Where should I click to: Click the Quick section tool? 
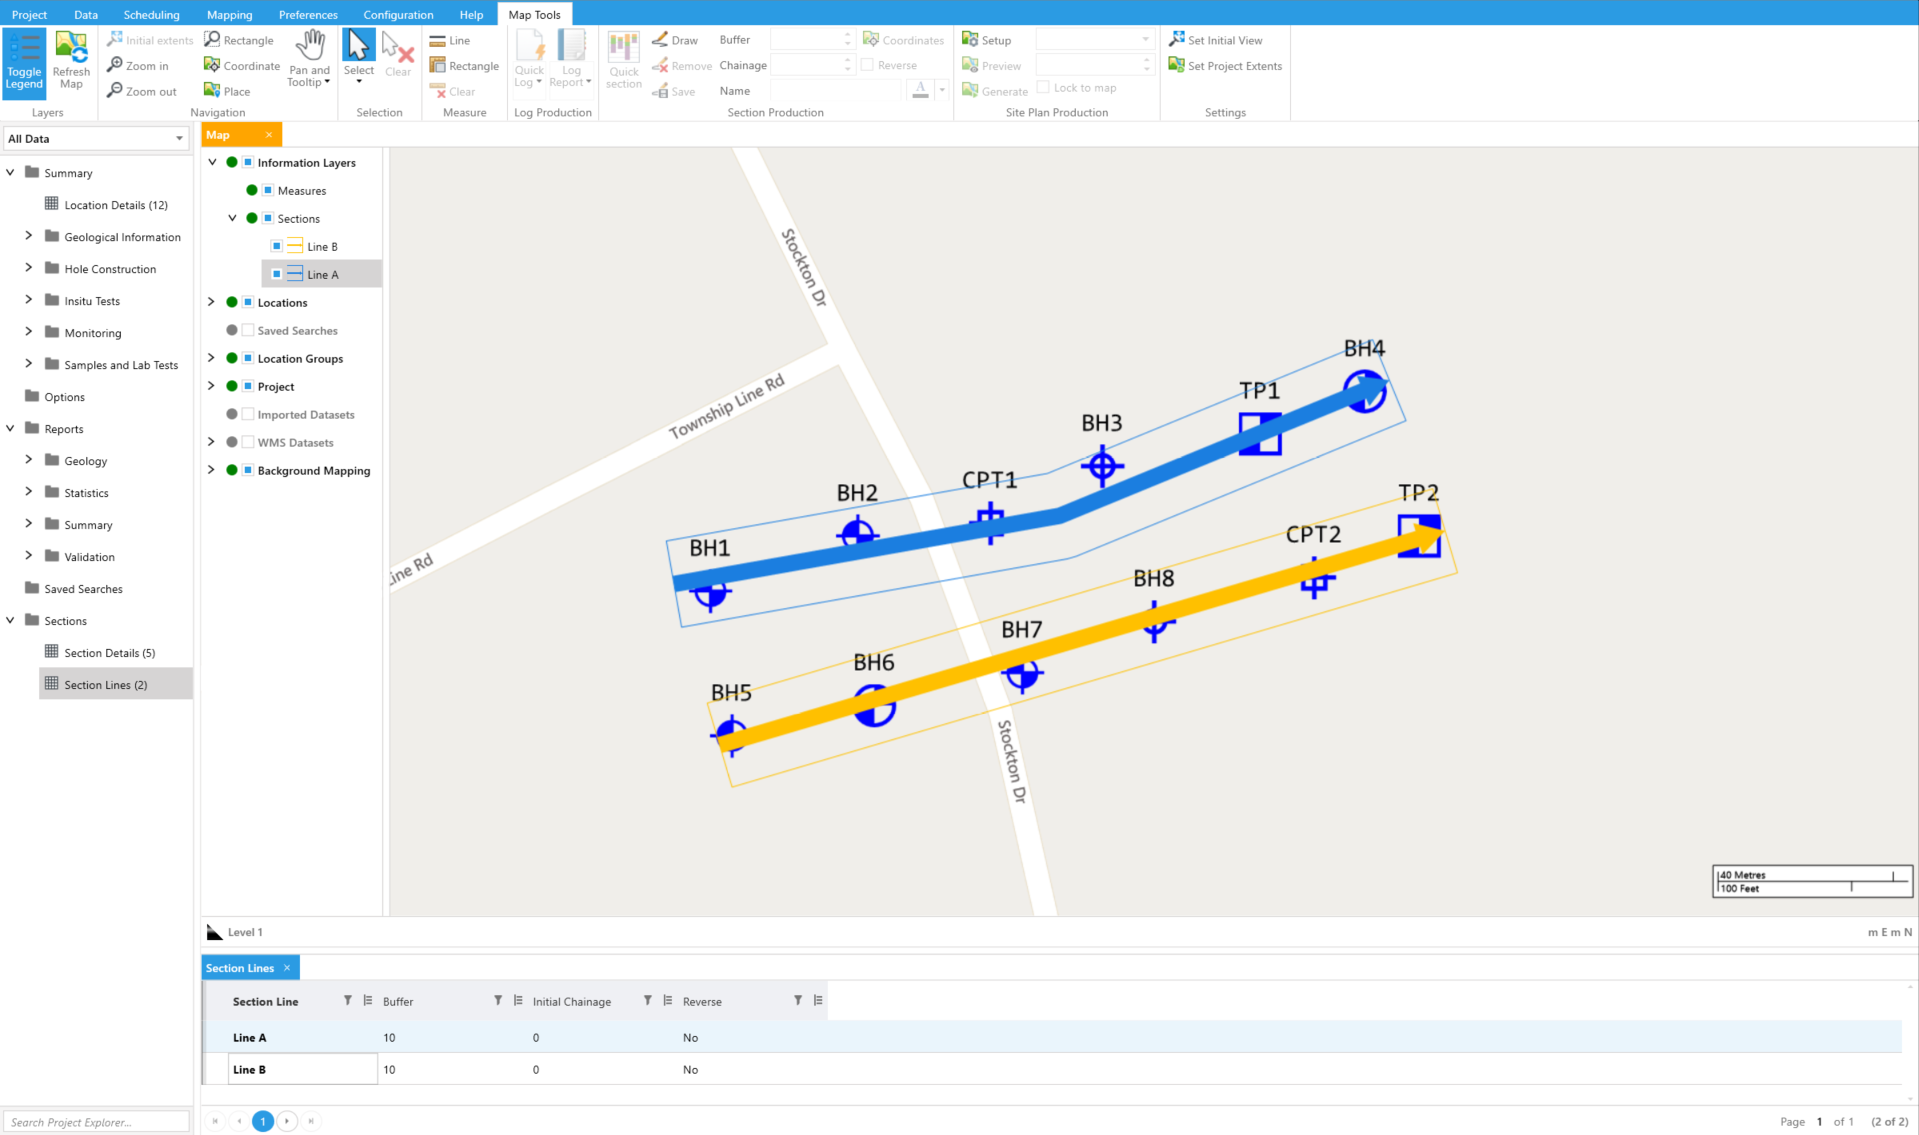click(x=624, y=60)
